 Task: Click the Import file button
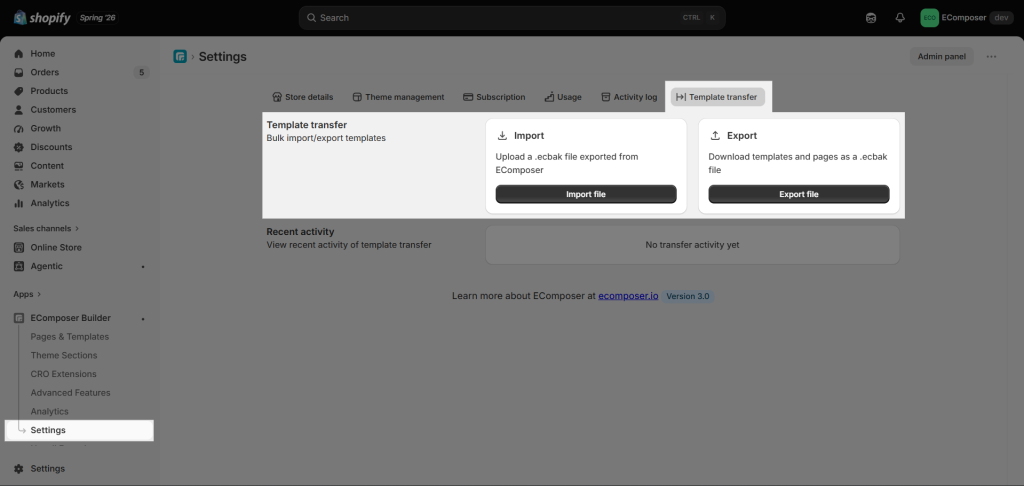click(x=586, y=194)
